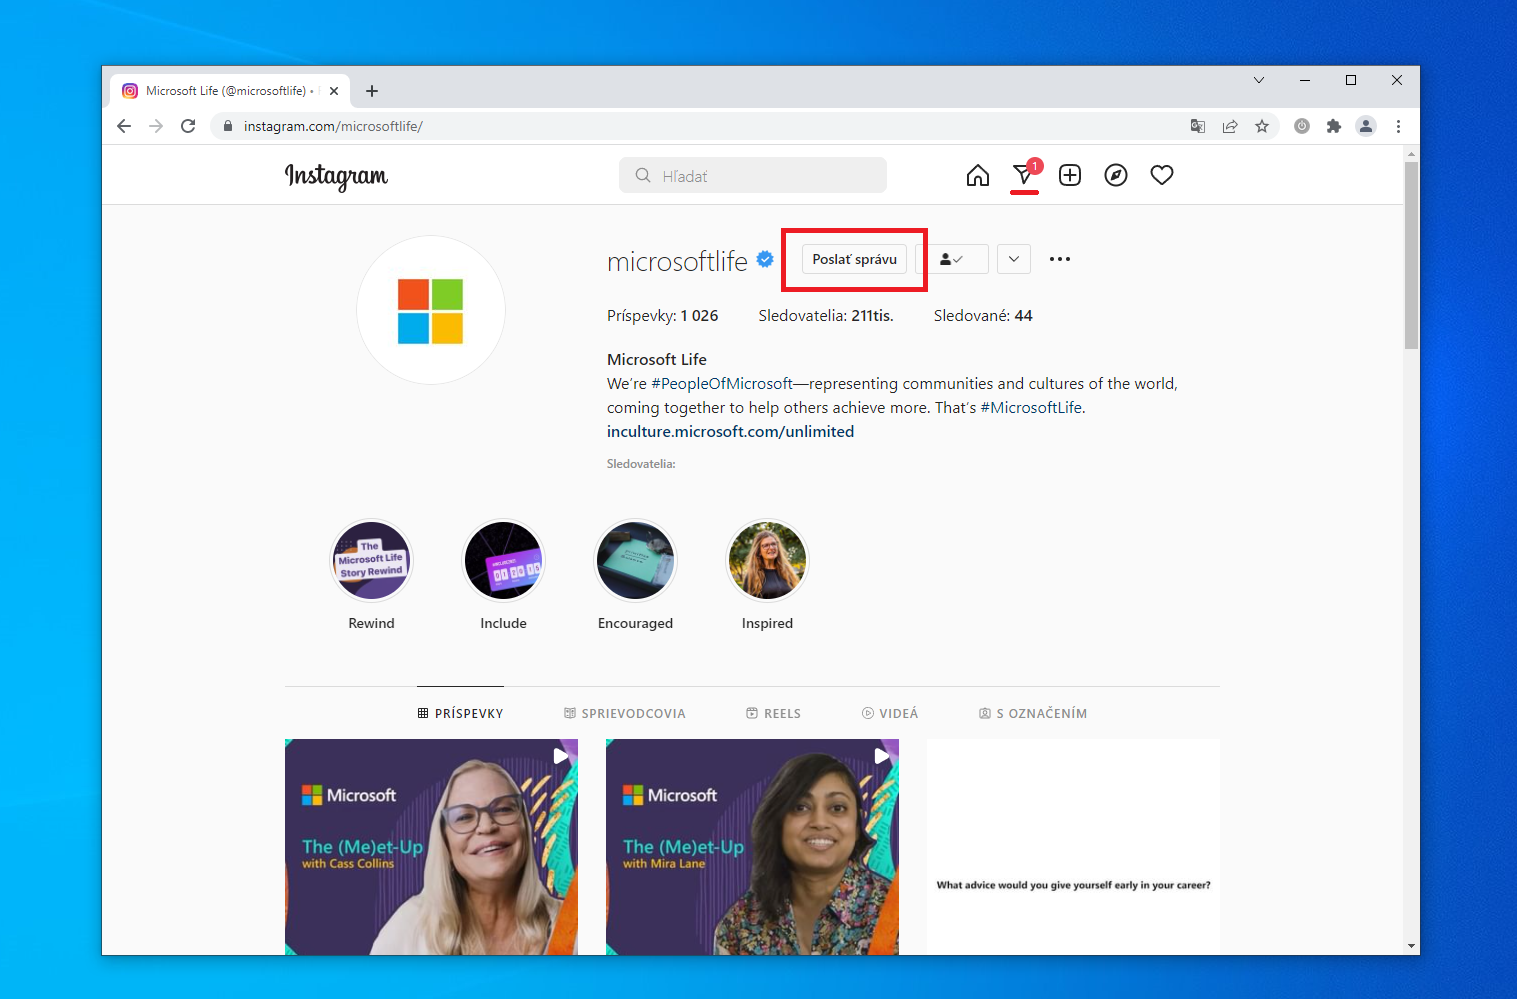Click the share page icon in address bar
Viewport: 1517px width, 999px height.
[1230, 126]
